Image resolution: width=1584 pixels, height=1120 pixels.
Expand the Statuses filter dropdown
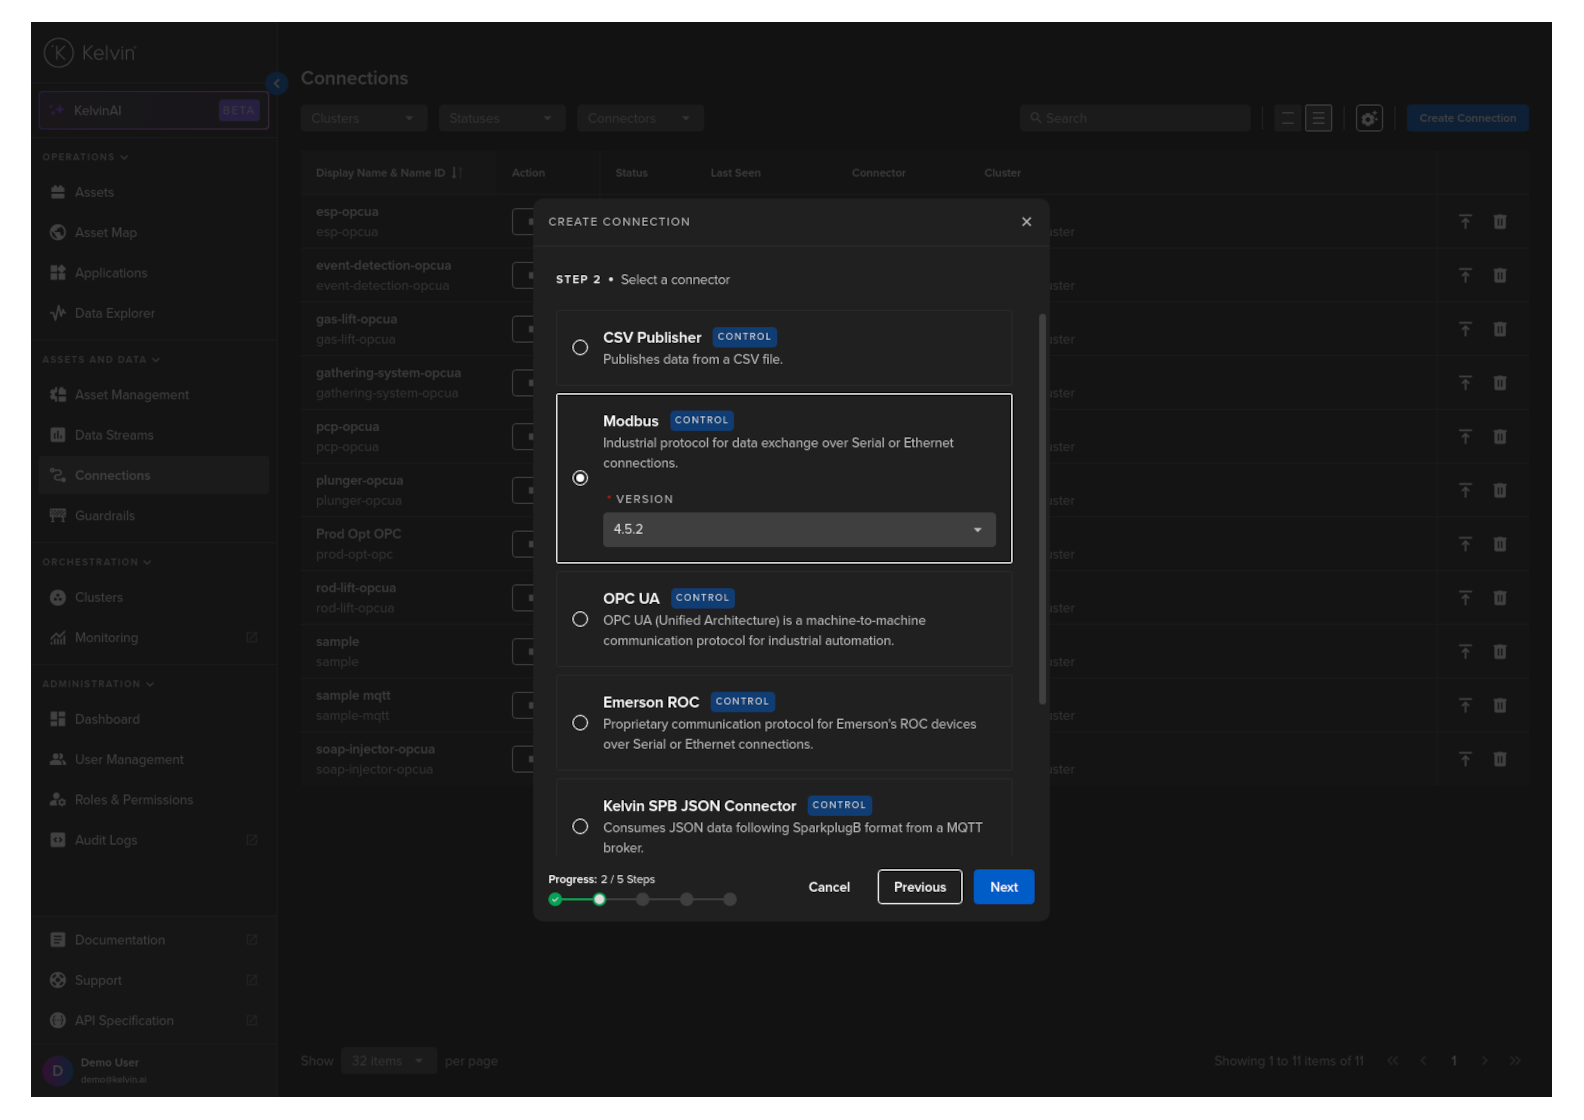click(x=501, y=118)
